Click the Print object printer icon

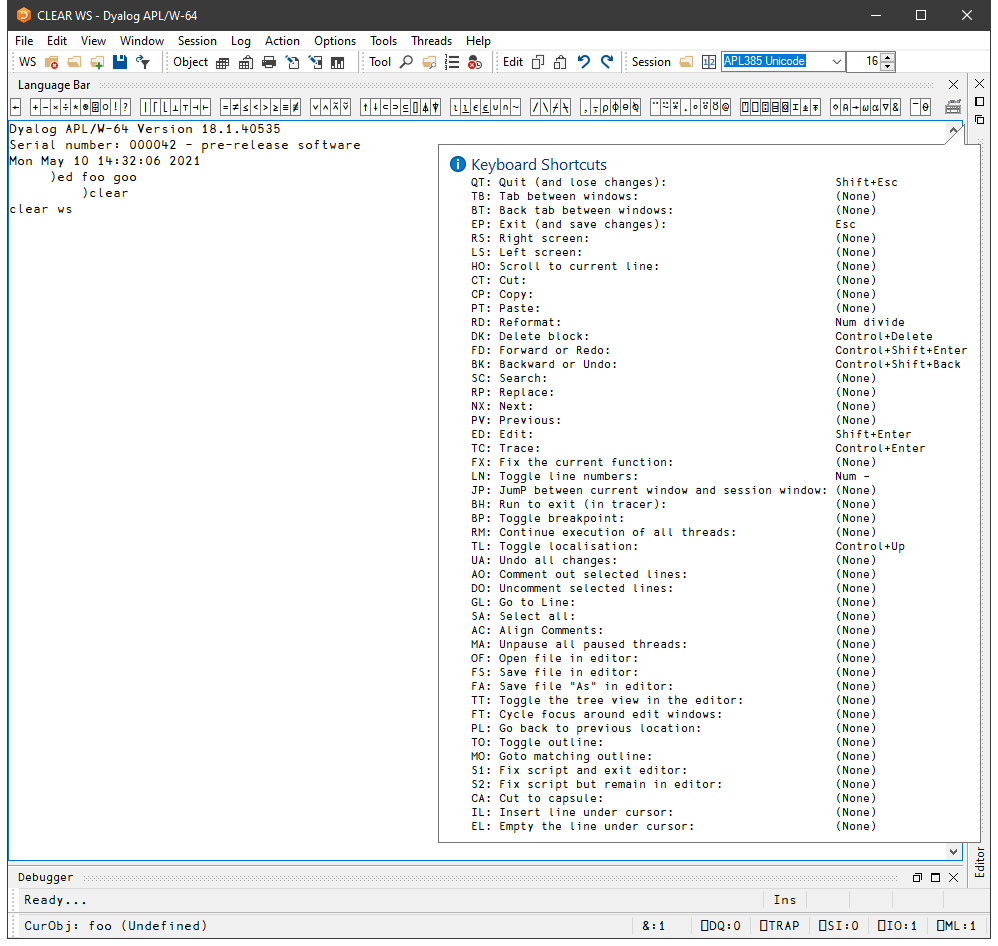point(268,62)
